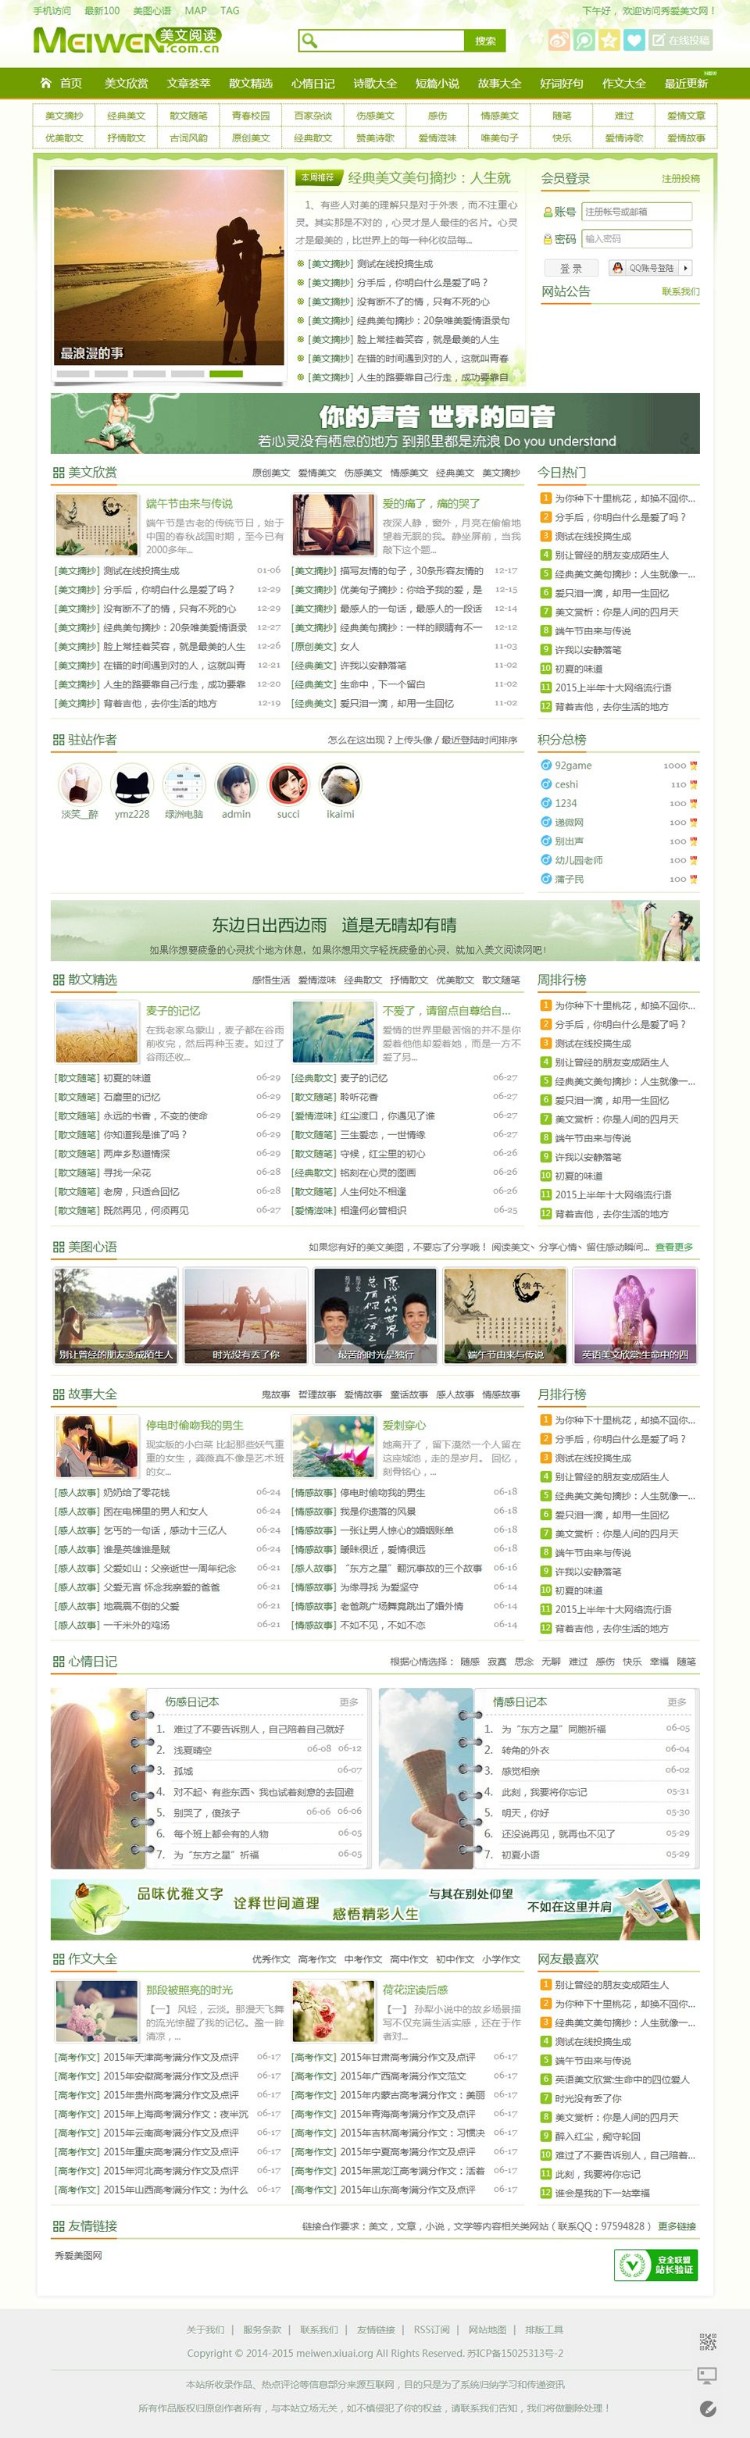Open 文章荟萃 in the main navigation
750x2438 pixels.
(x=188, y=83)
